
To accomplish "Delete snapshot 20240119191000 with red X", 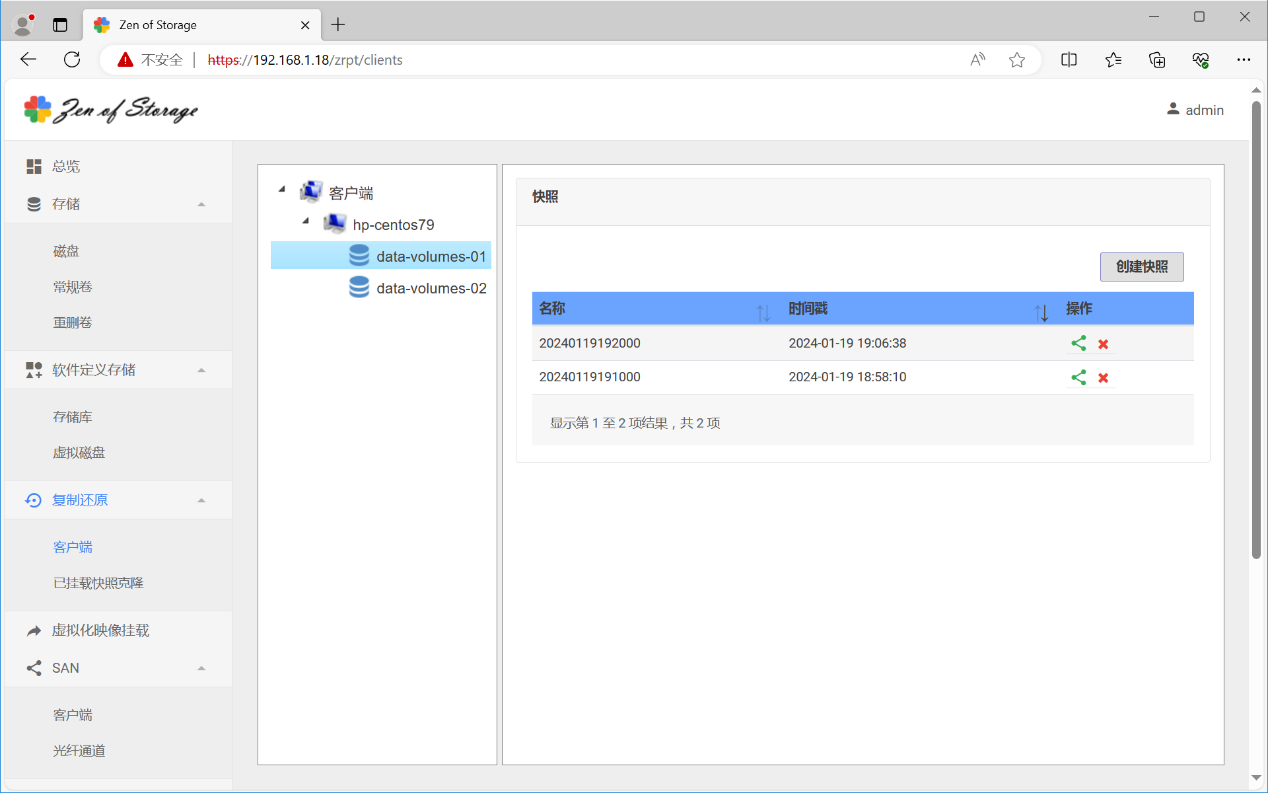I will [x=1103, y=378].
